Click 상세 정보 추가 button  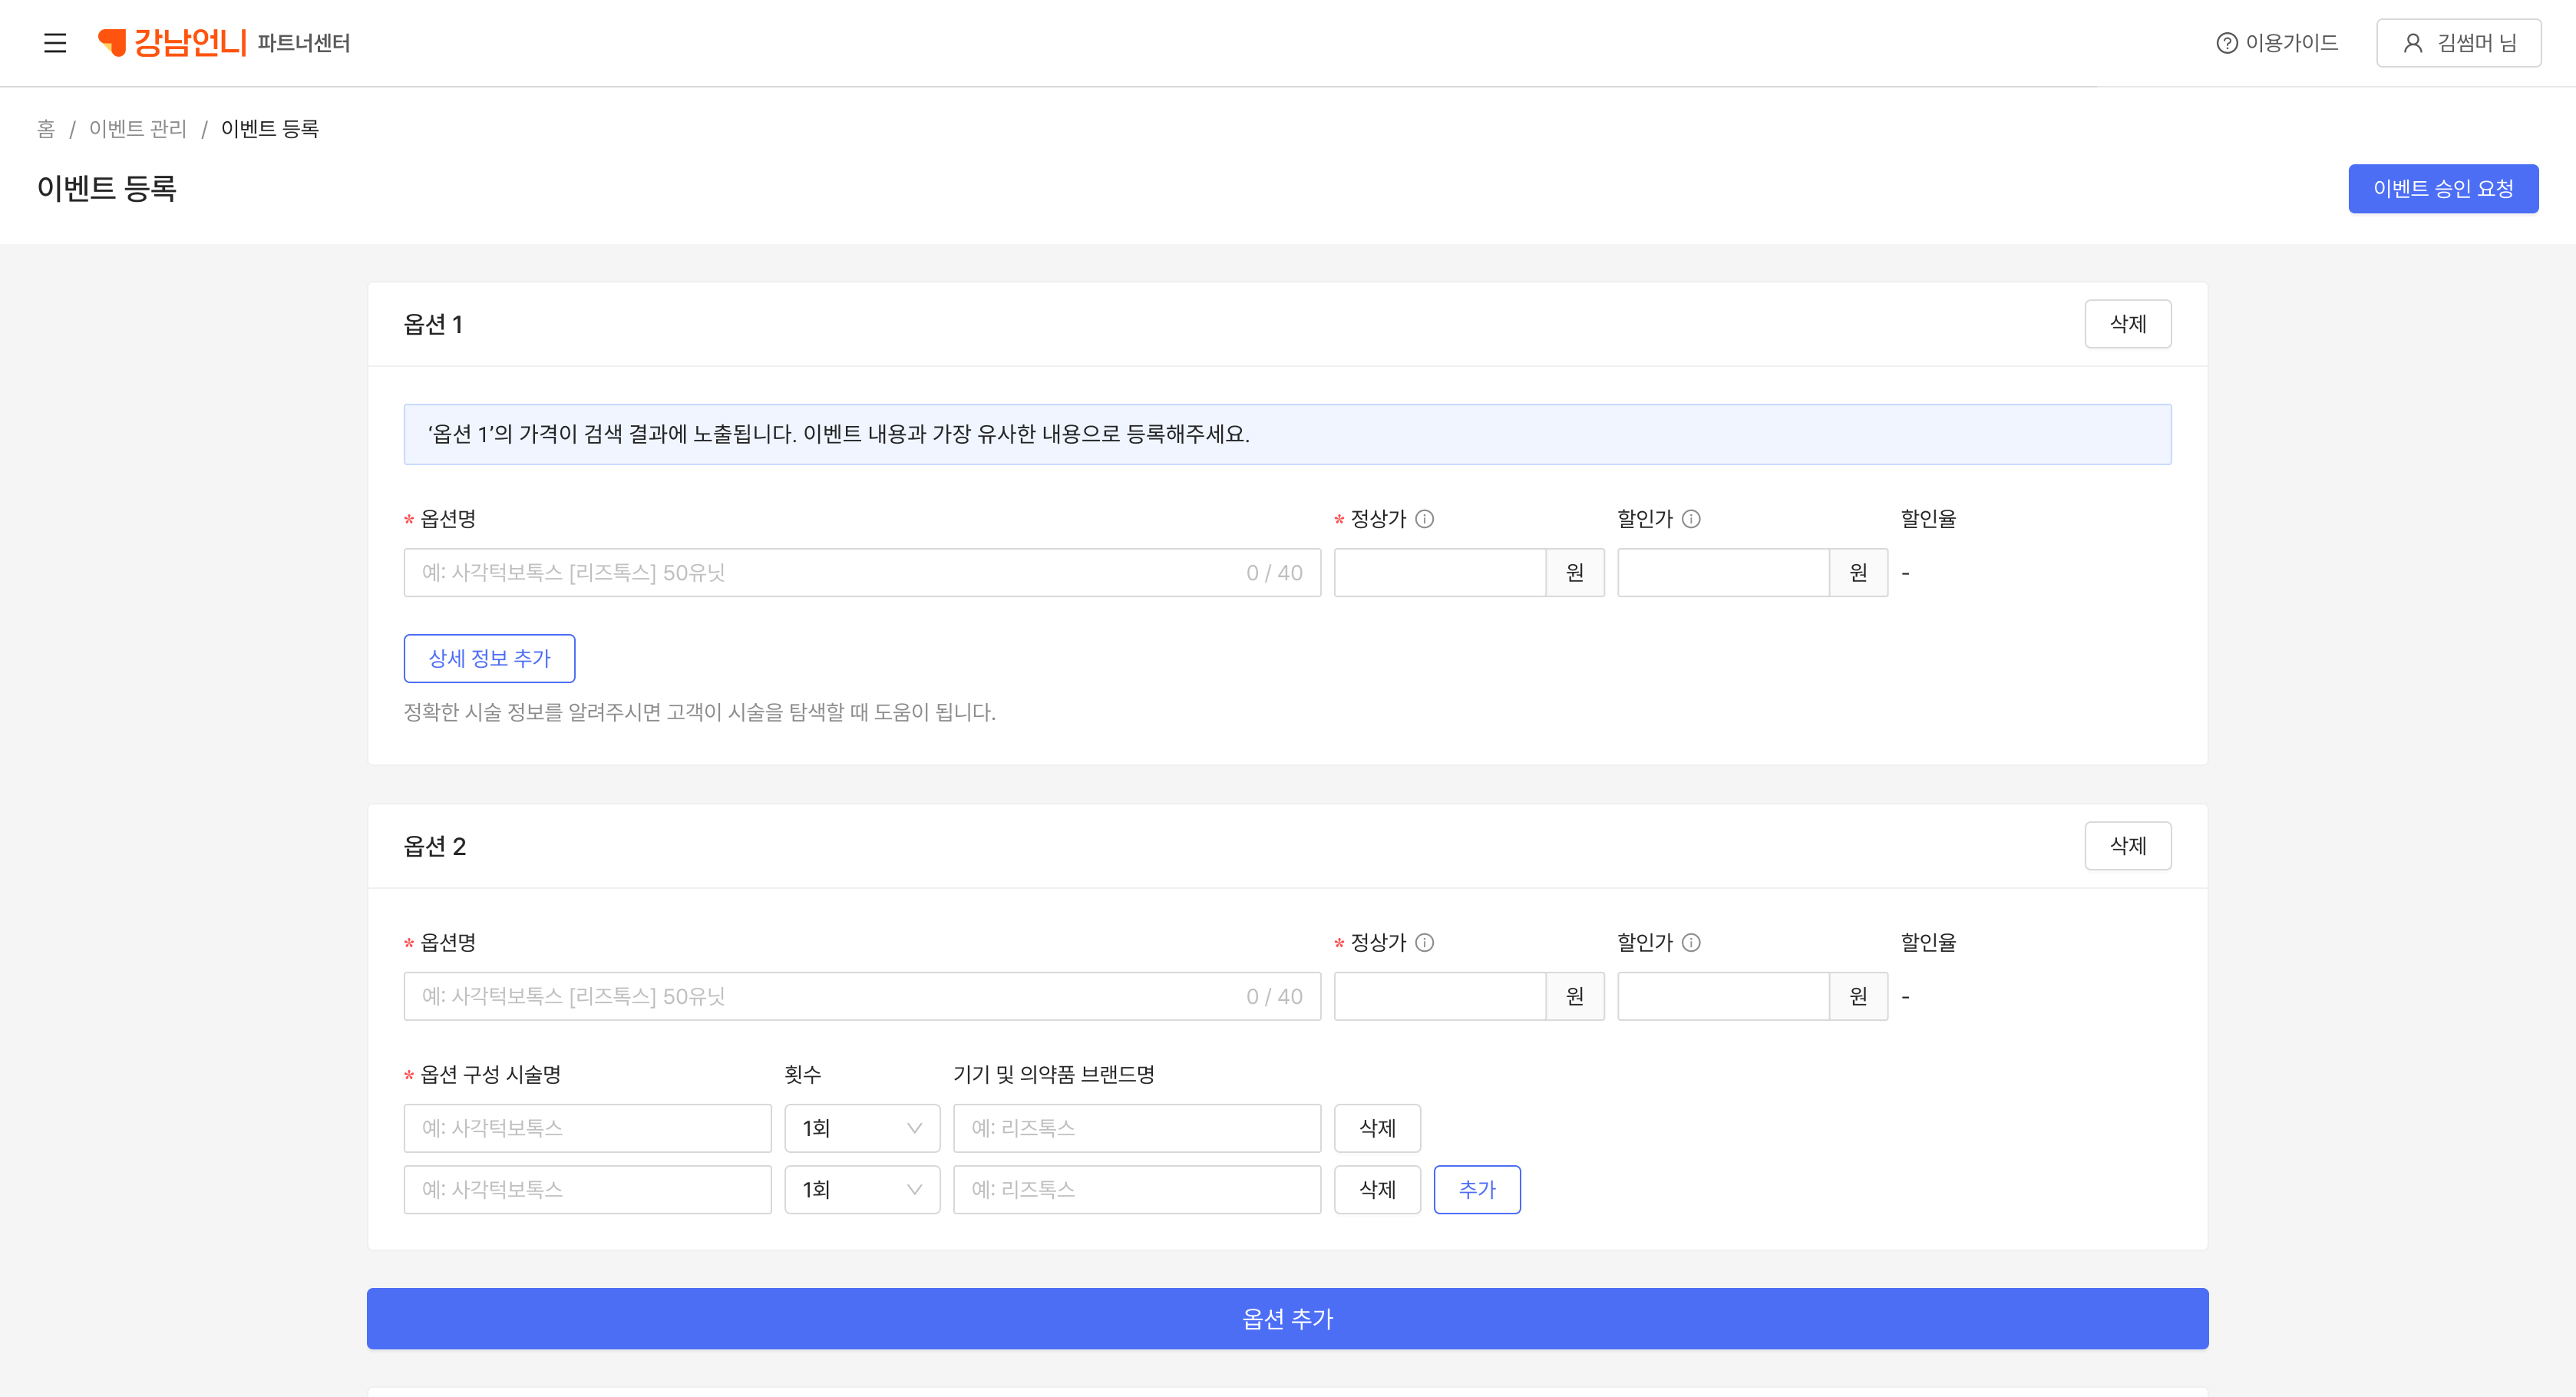(x=489, y=659)
